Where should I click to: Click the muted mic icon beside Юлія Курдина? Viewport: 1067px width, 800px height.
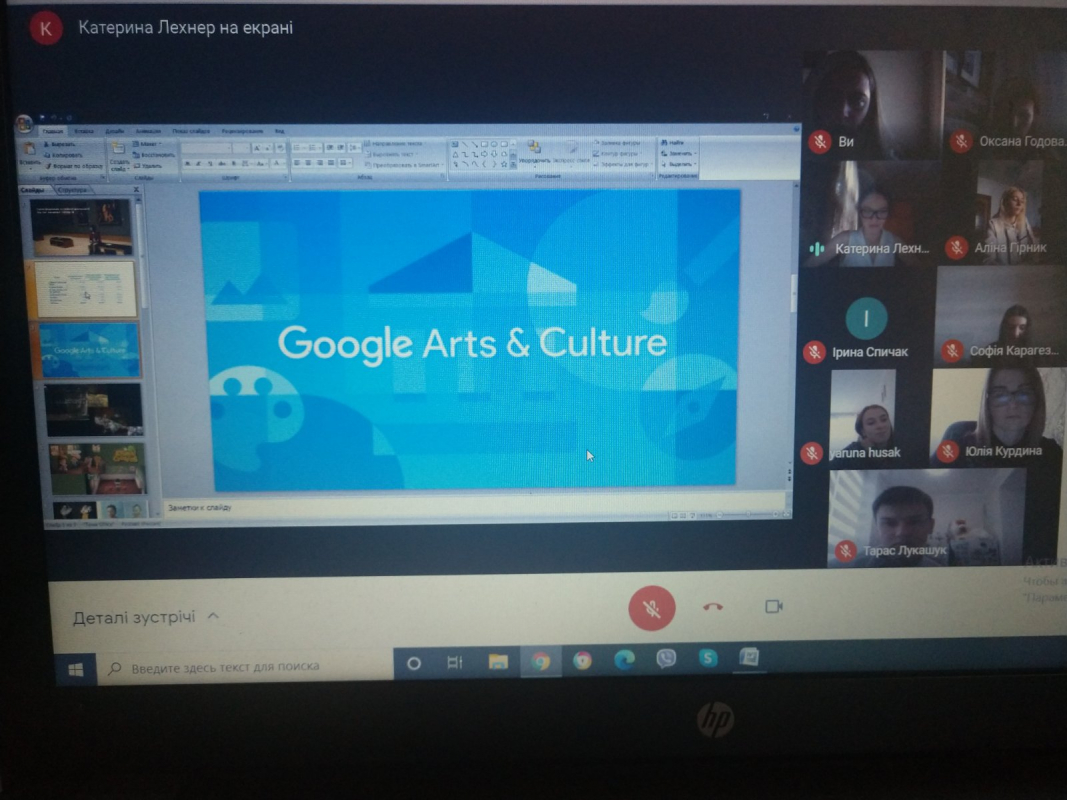coord(947,451)
